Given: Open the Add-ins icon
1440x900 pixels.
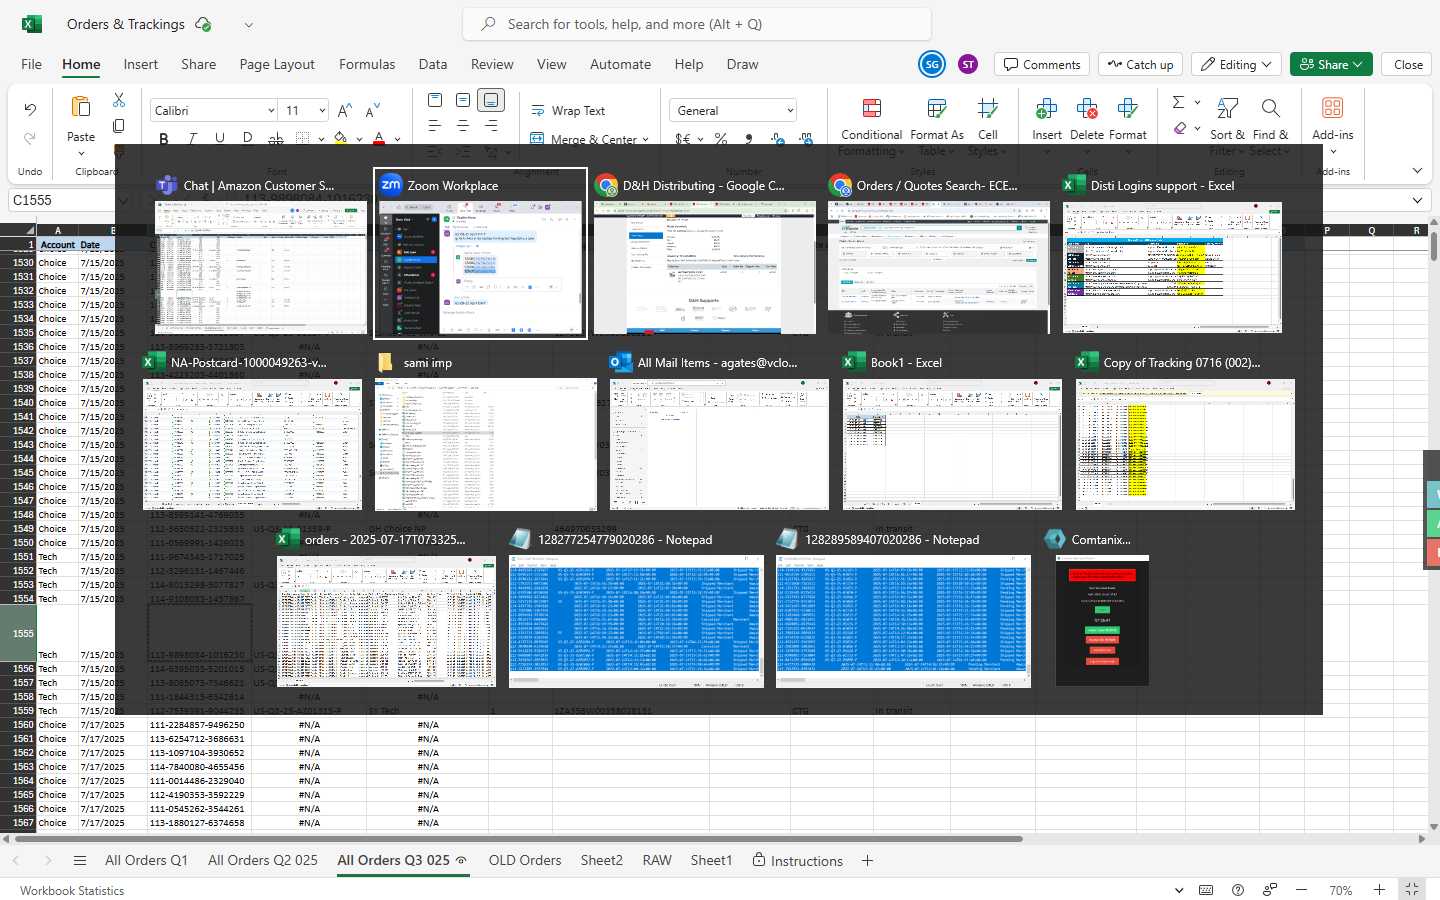Looking at the screenshot, I should (1332, 108).
